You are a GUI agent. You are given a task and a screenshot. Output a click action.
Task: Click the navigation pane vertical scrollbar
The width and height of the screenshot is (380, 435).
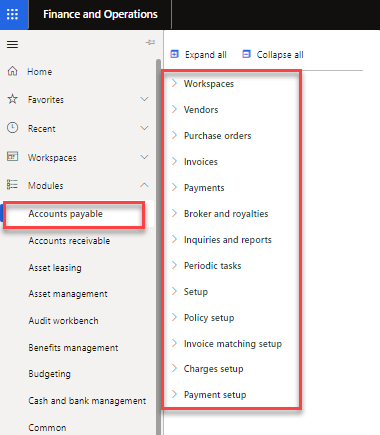coord(158,247)
